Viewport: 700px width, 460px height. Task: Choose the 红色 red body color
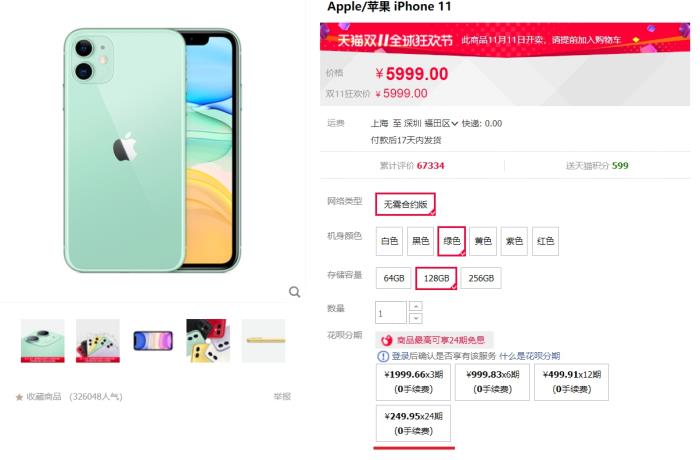pos(546,241)
